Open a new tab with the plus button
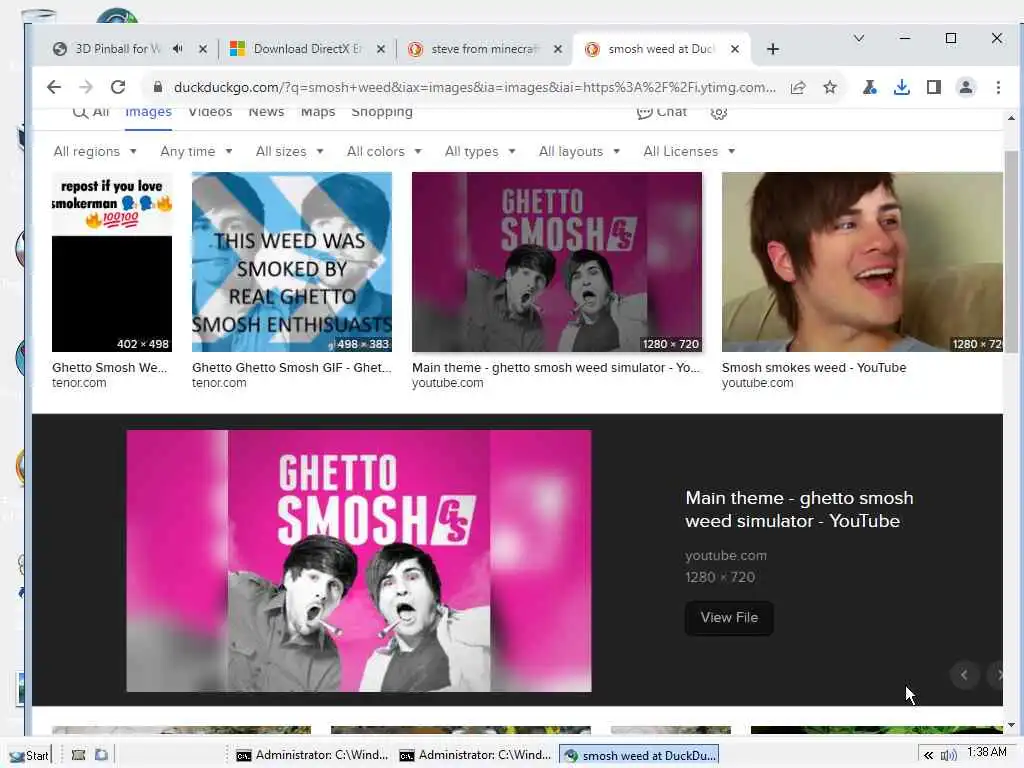Image resolution: width=1024 pixels, height=768 pixels. coord(773,49)
